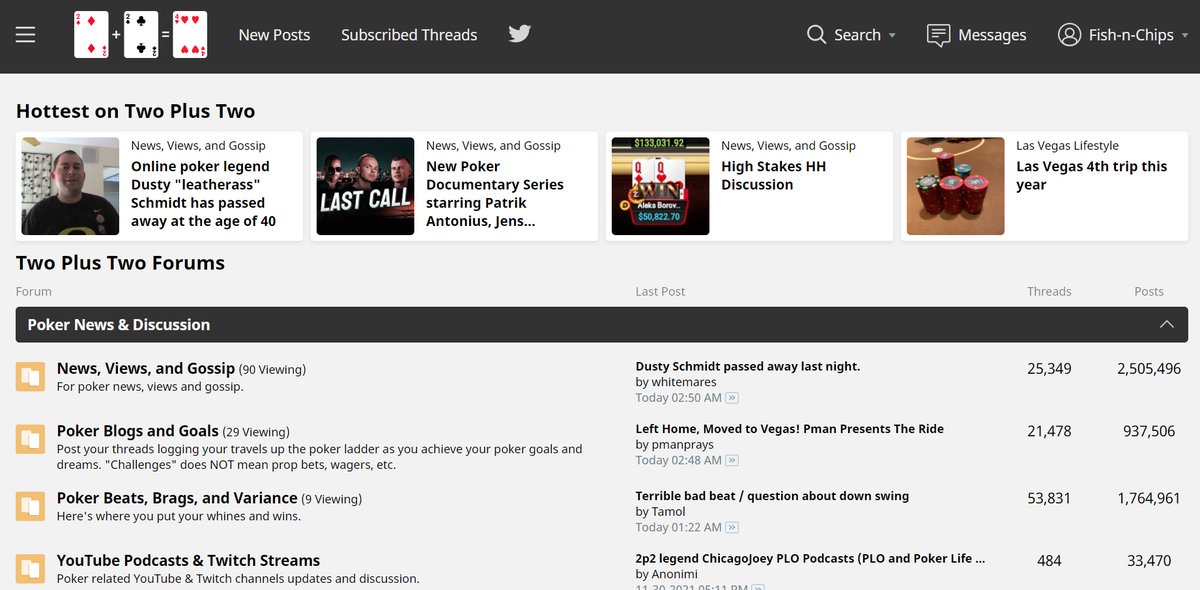Click the High Stakes HH slot win thumbnail

click(660, 186)
